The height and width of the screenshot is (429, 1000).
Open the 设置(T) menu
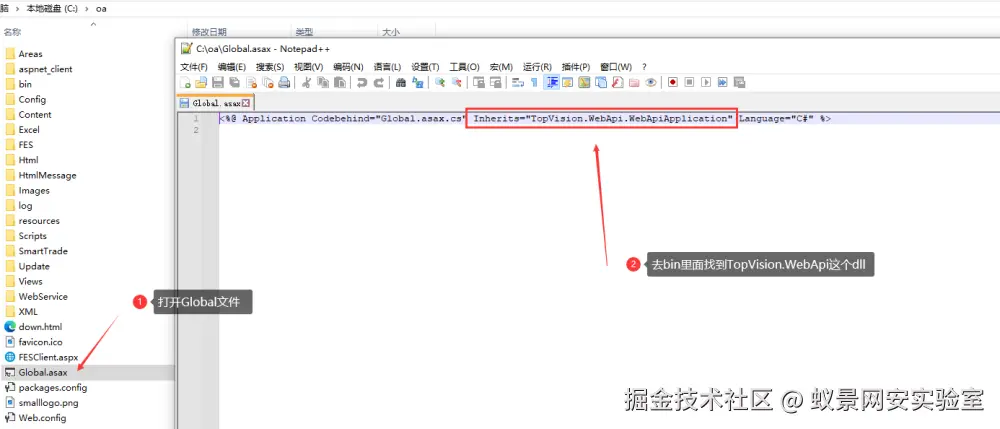click(x=425, y=67)
